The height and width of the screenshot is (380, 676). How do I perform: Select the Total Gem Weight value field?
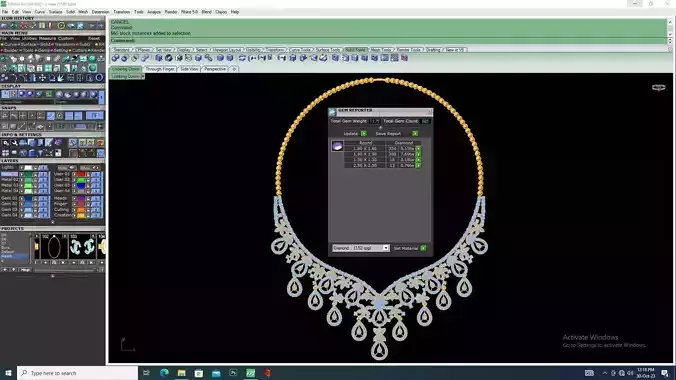374,122
